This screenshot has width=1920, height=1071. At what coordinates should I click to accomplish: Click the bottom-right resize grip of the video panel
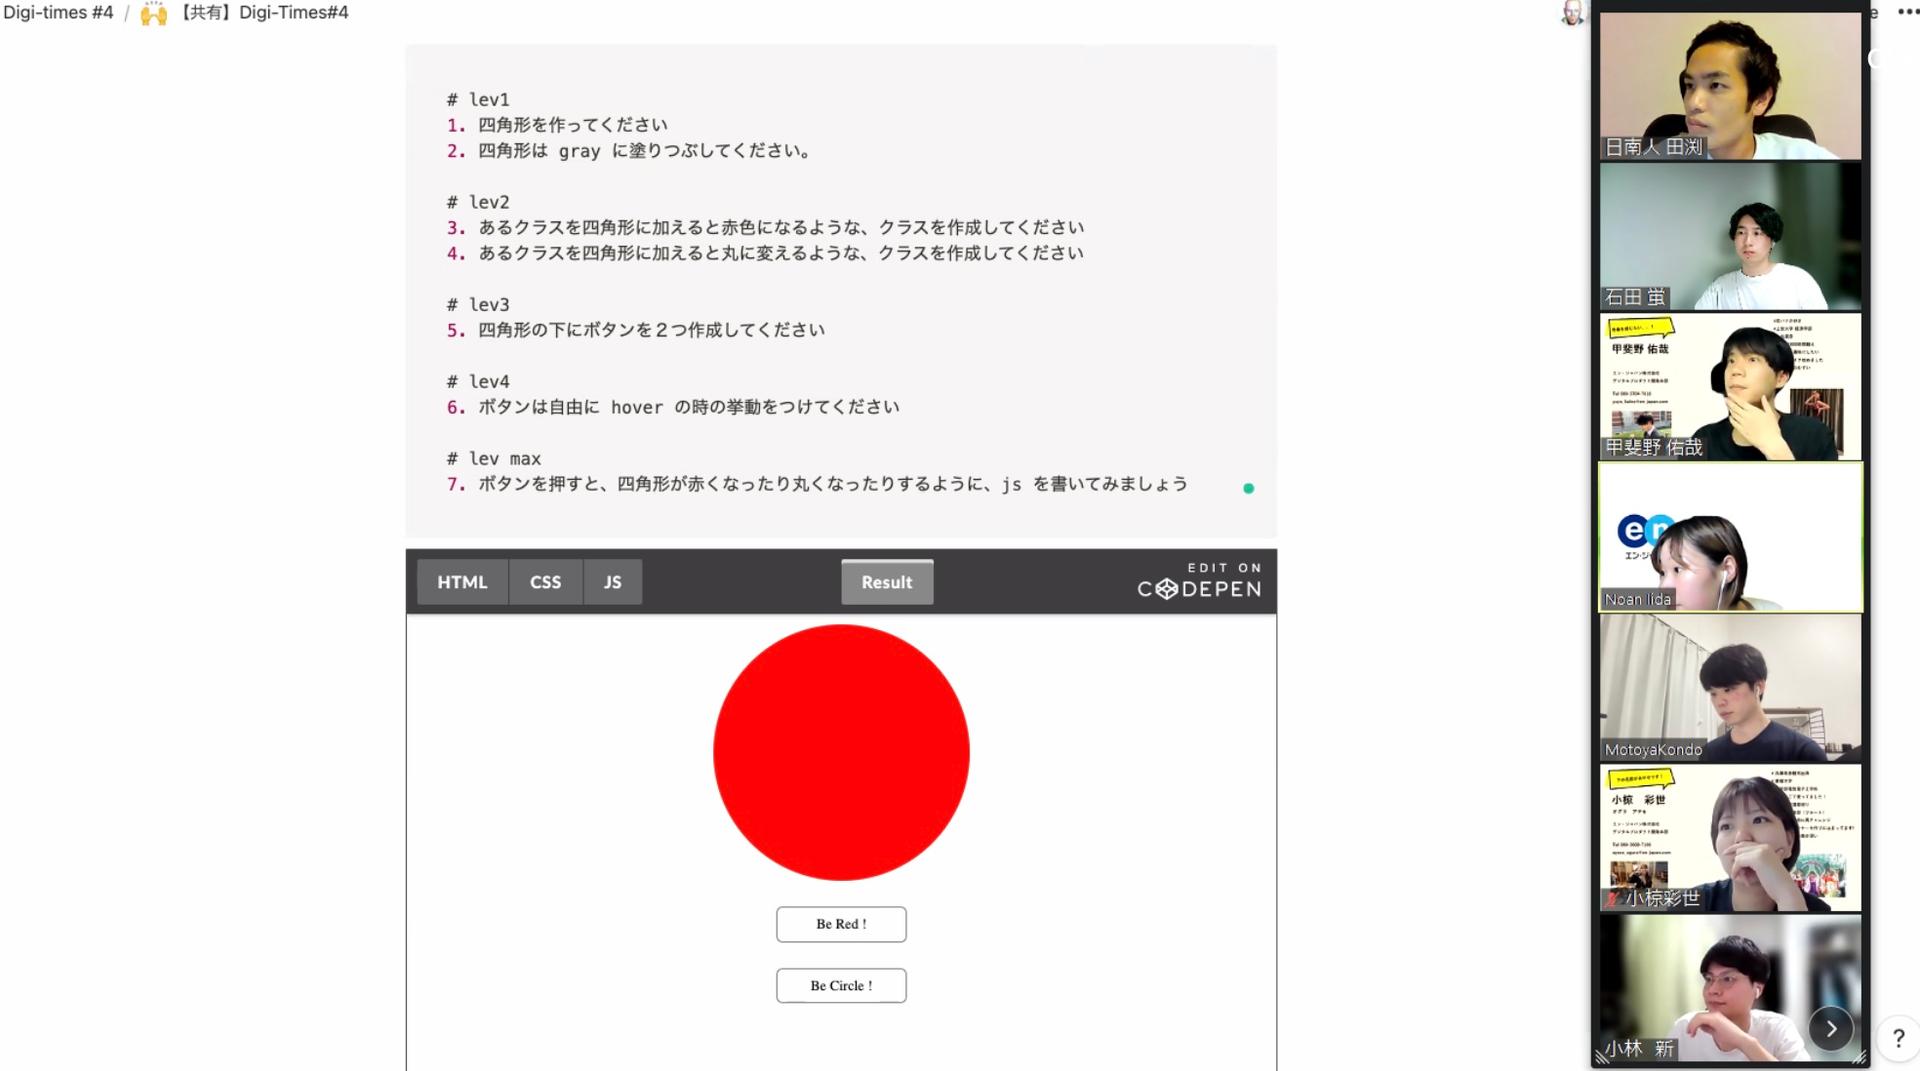(1859, 1057)
